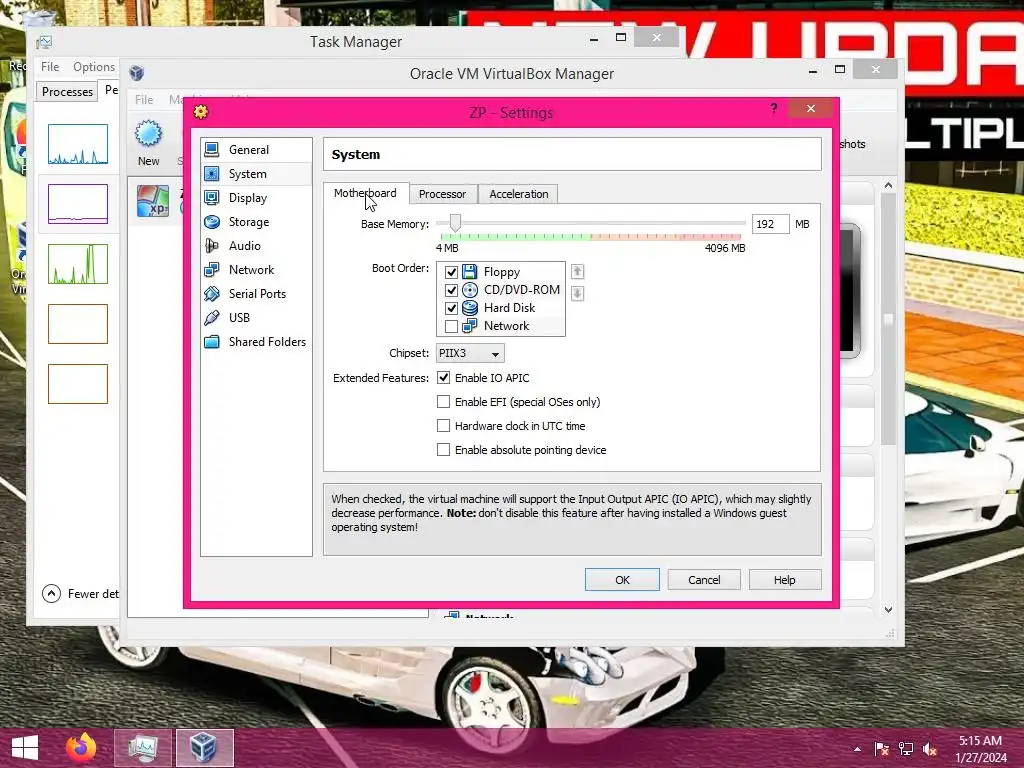Enable absolute pointing device checkbox
This screenshot has width=1024, height=768.
[x=443, y=450]
